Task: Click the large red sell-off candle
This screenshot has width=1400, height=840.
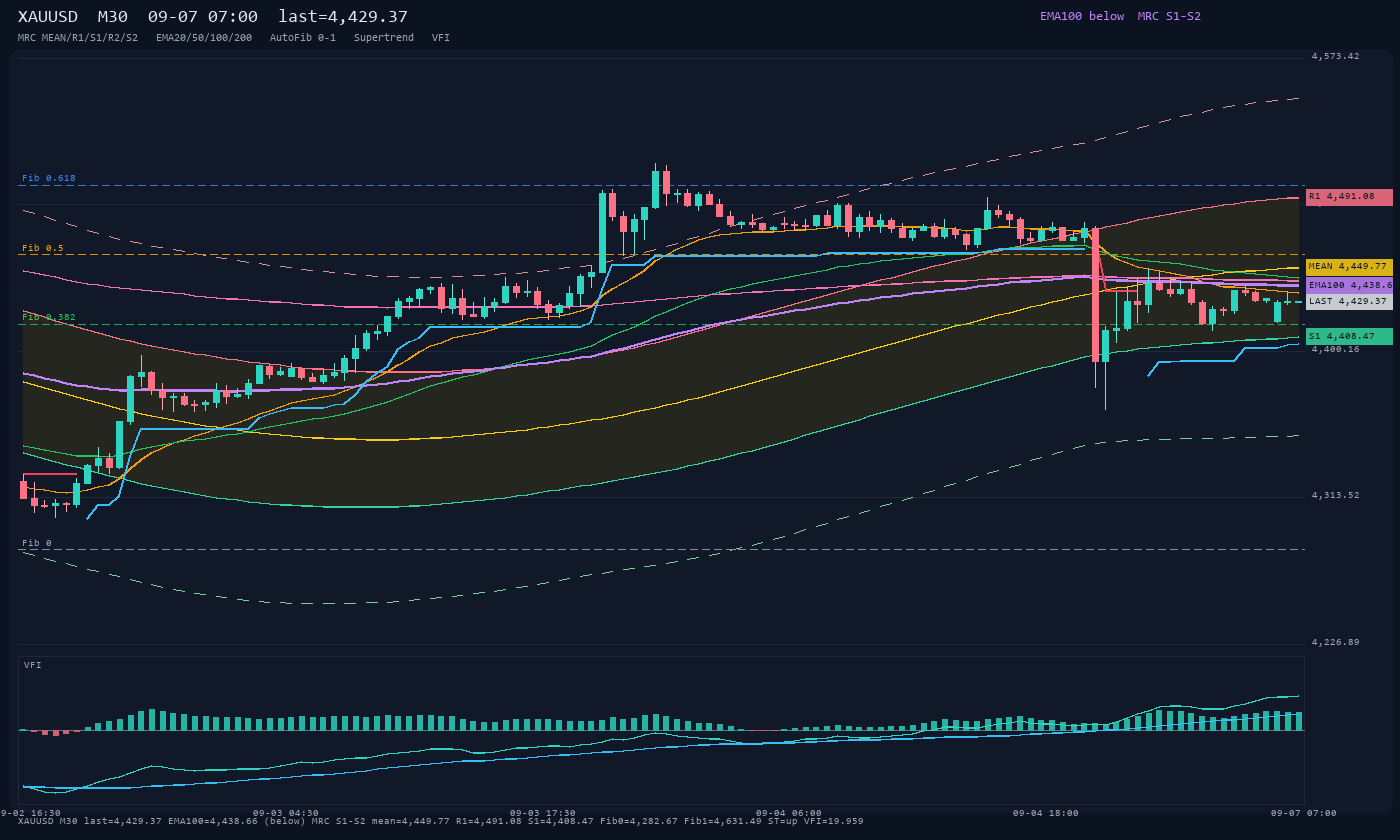Action: point(1096,294)
